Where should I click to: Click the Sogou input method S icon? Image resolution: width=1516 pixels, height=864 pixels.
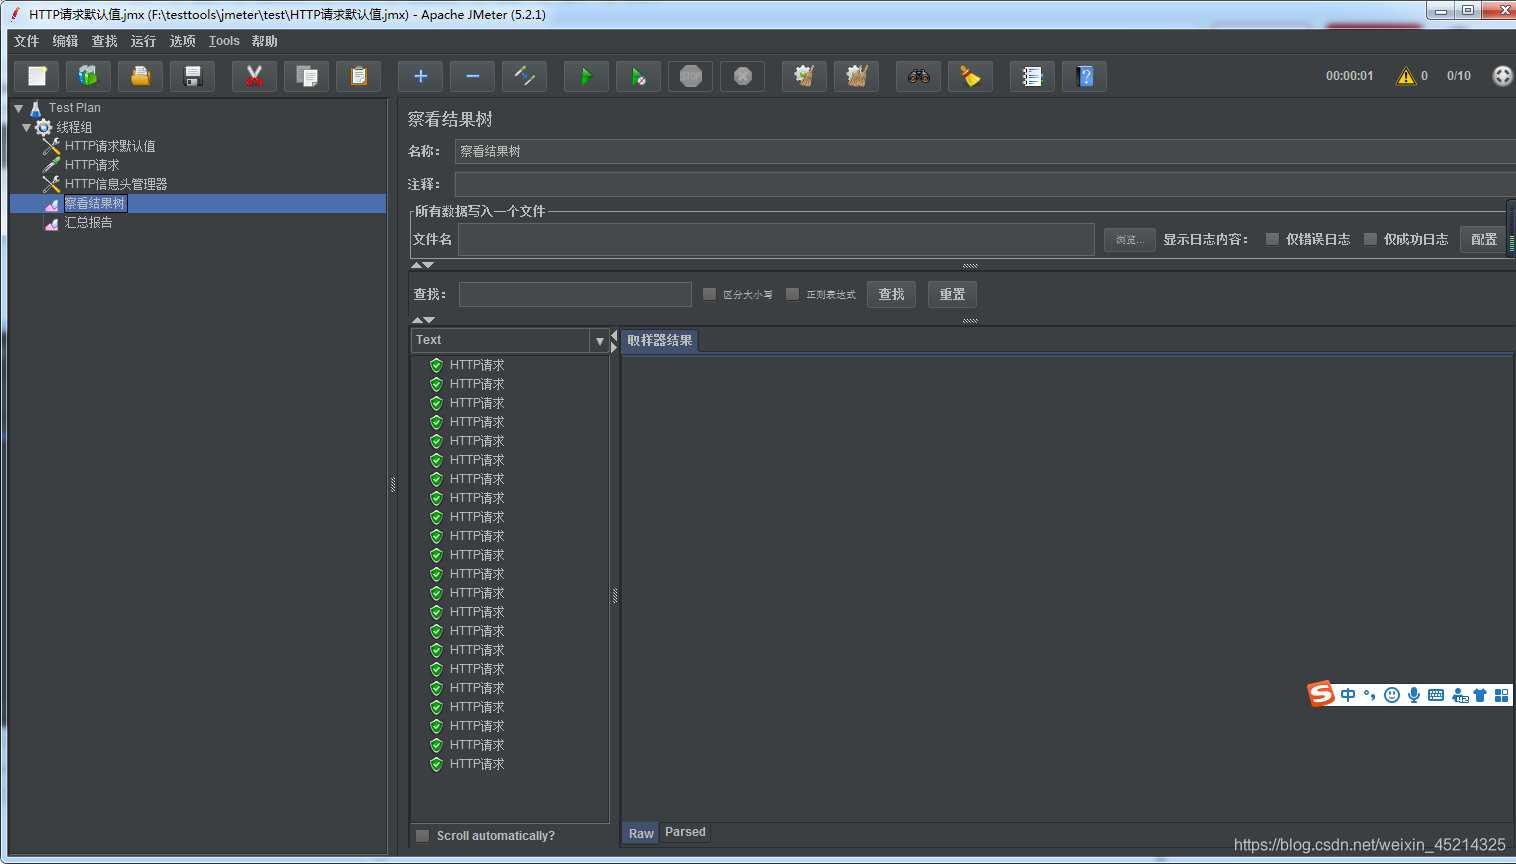[x=1321, y=694]
